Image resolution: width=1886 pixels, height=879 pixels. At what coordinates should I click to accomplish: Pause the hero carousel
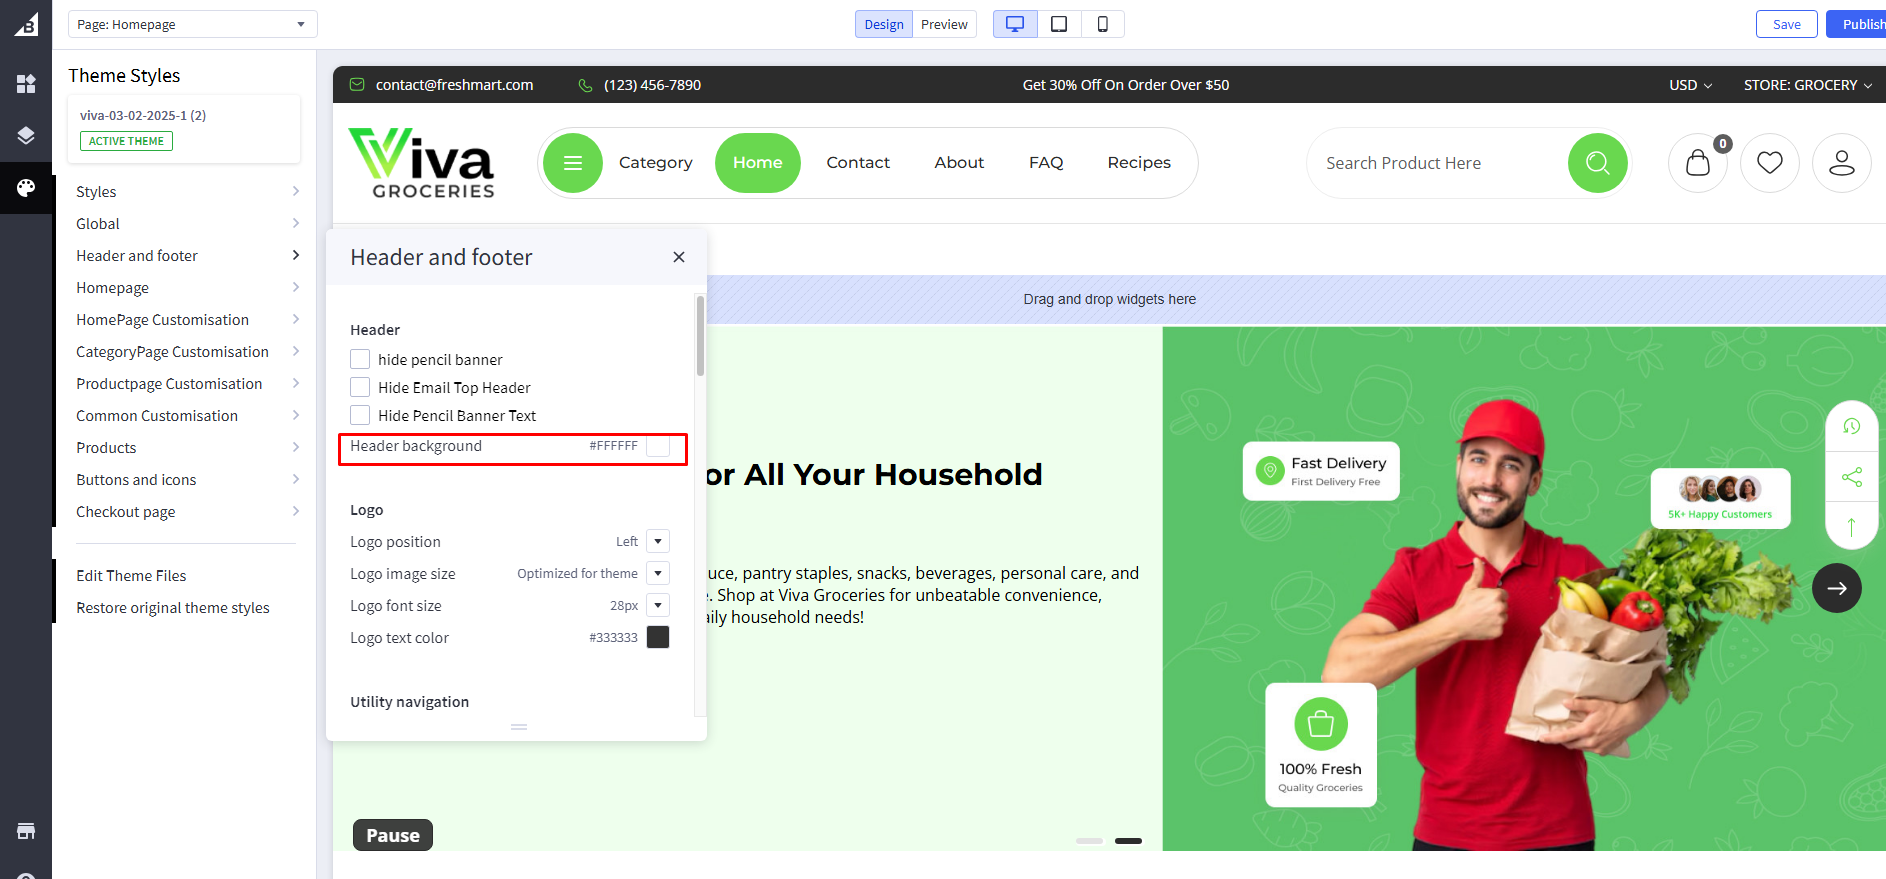[x=393, y=835]
